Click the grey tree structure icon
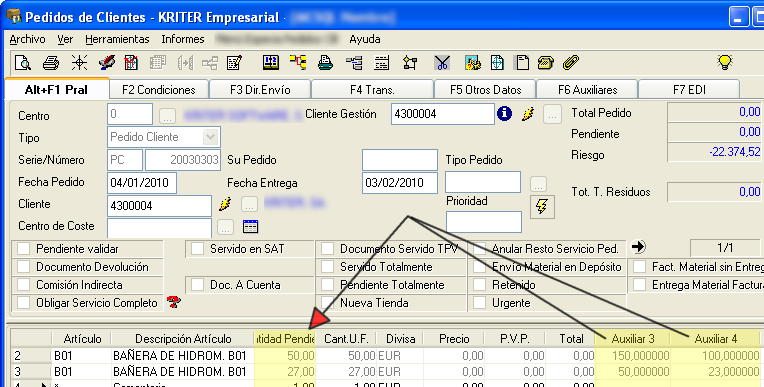Screen dimensions: 764x387 (354, 63)
